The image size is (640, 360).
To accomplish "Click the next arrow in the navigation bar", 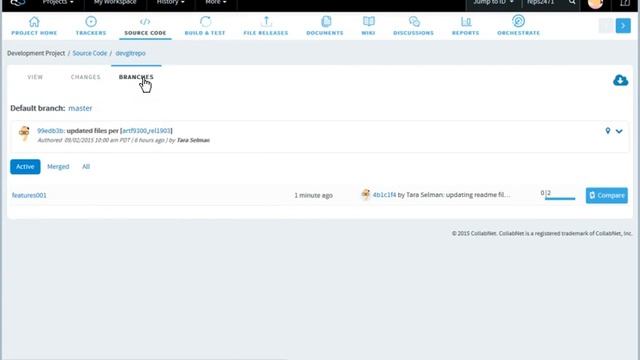I will coord(623,26).
